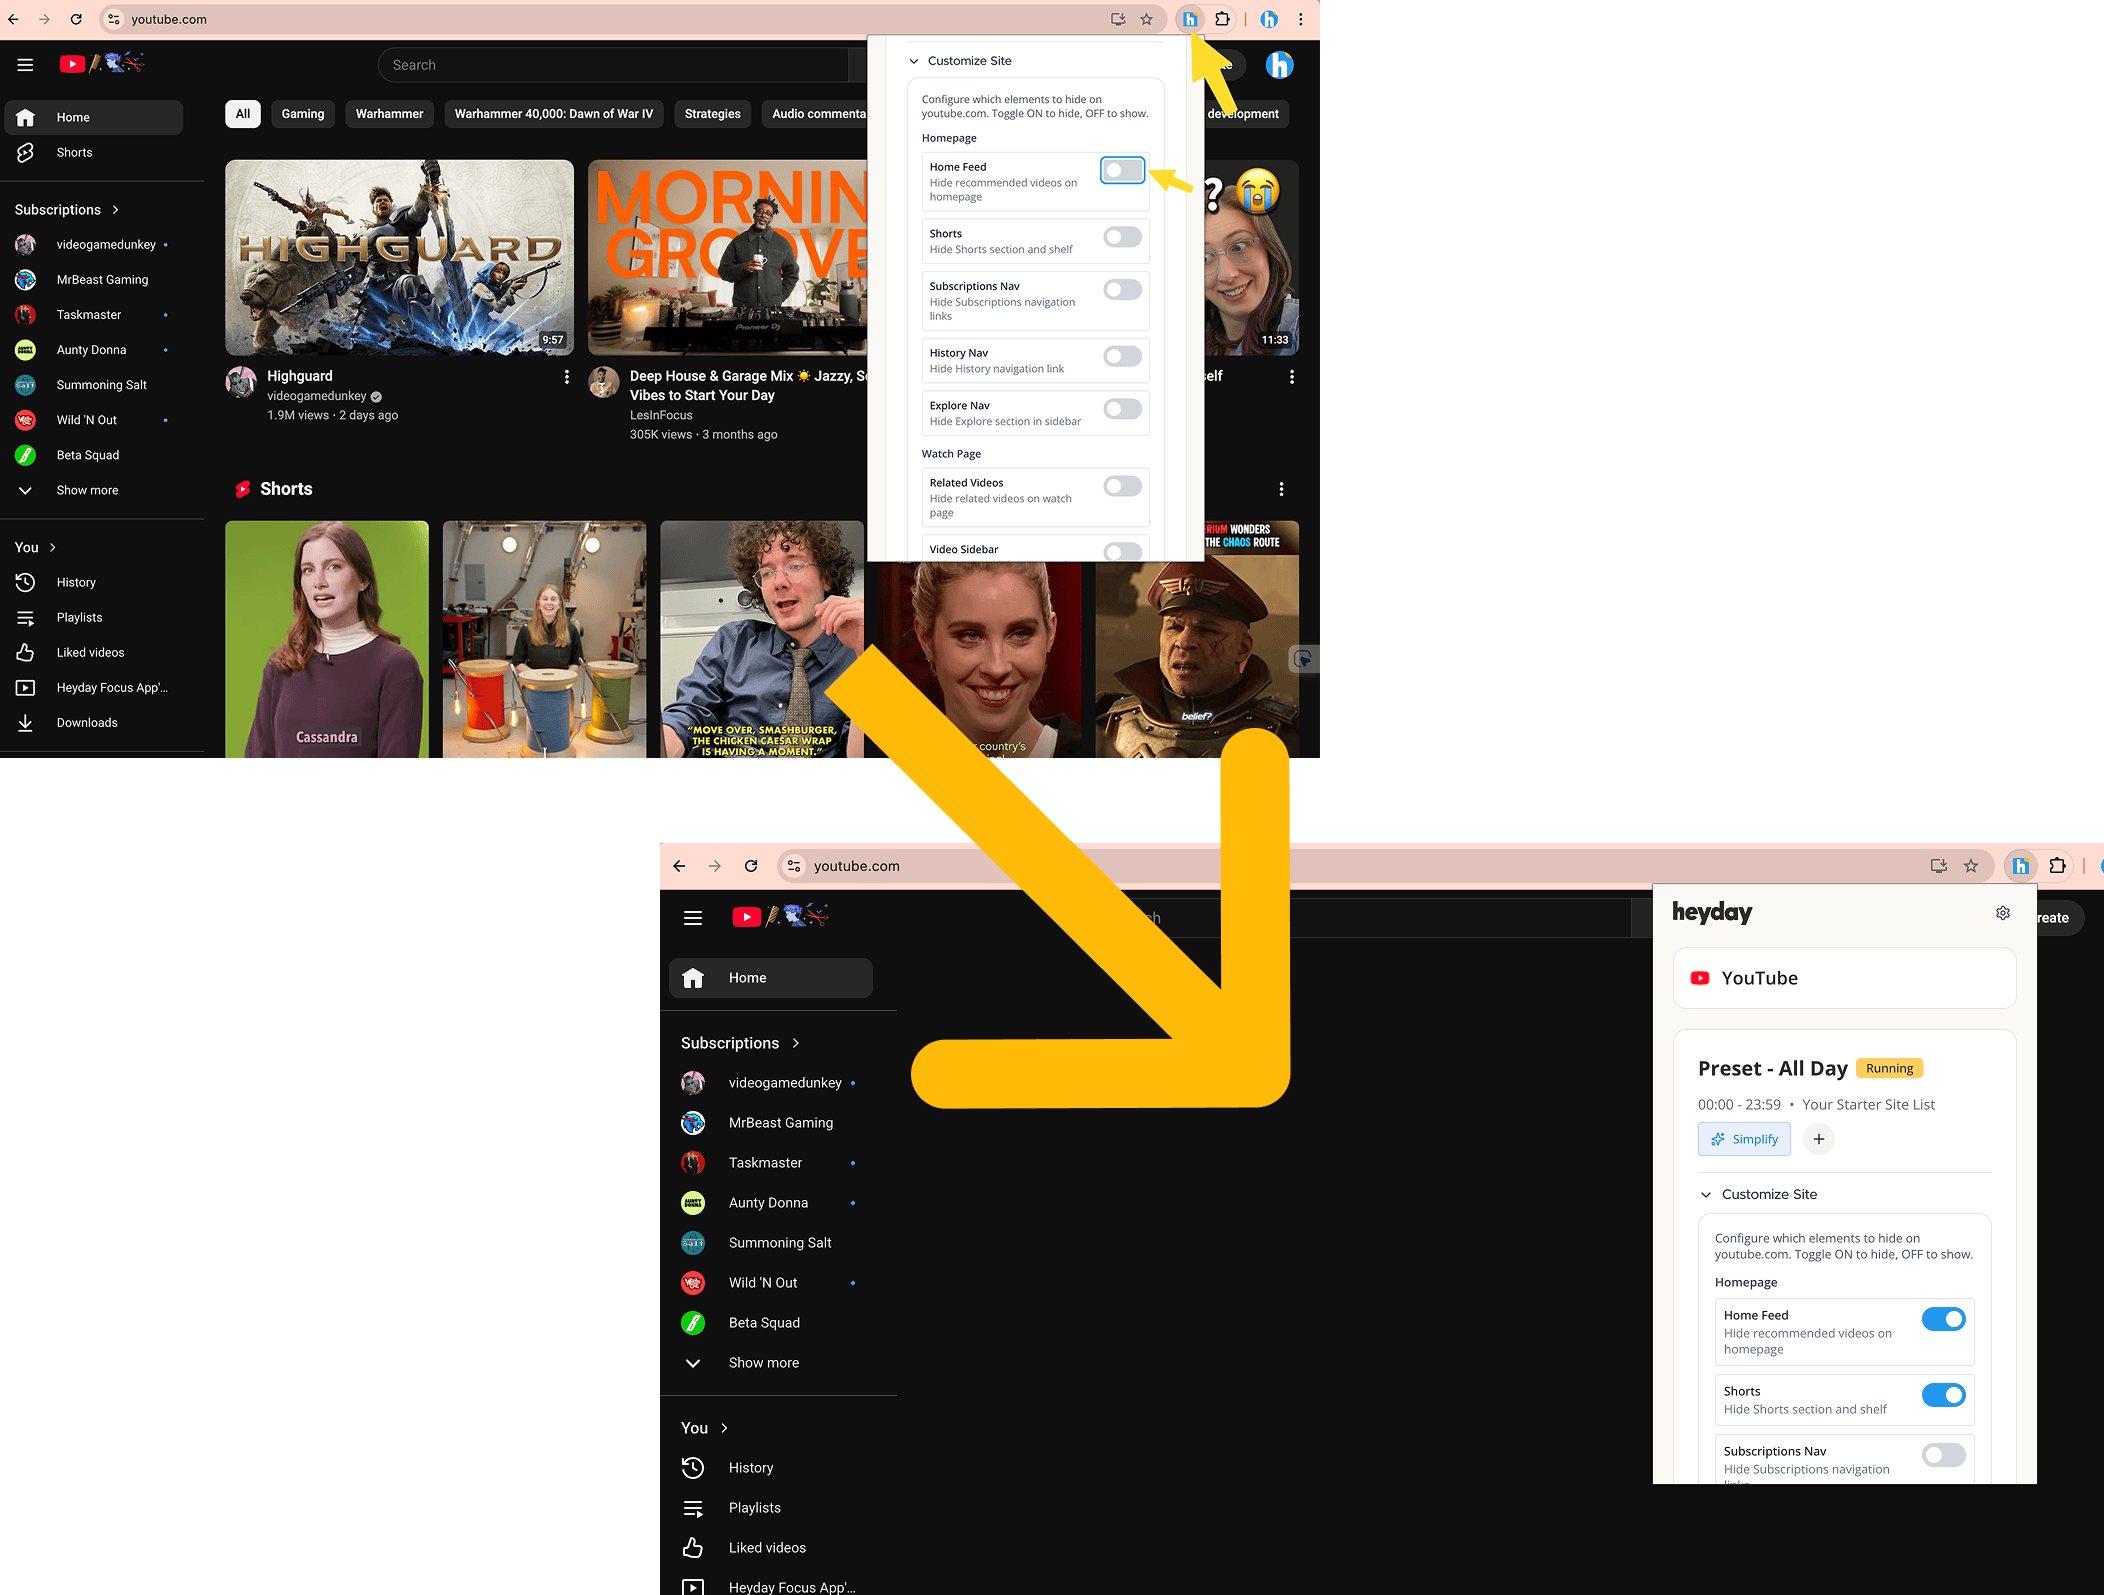Click the Heyday extension icon in the bottom toolbar
Screen dimensions: 2104x1595
[2021, 866]
